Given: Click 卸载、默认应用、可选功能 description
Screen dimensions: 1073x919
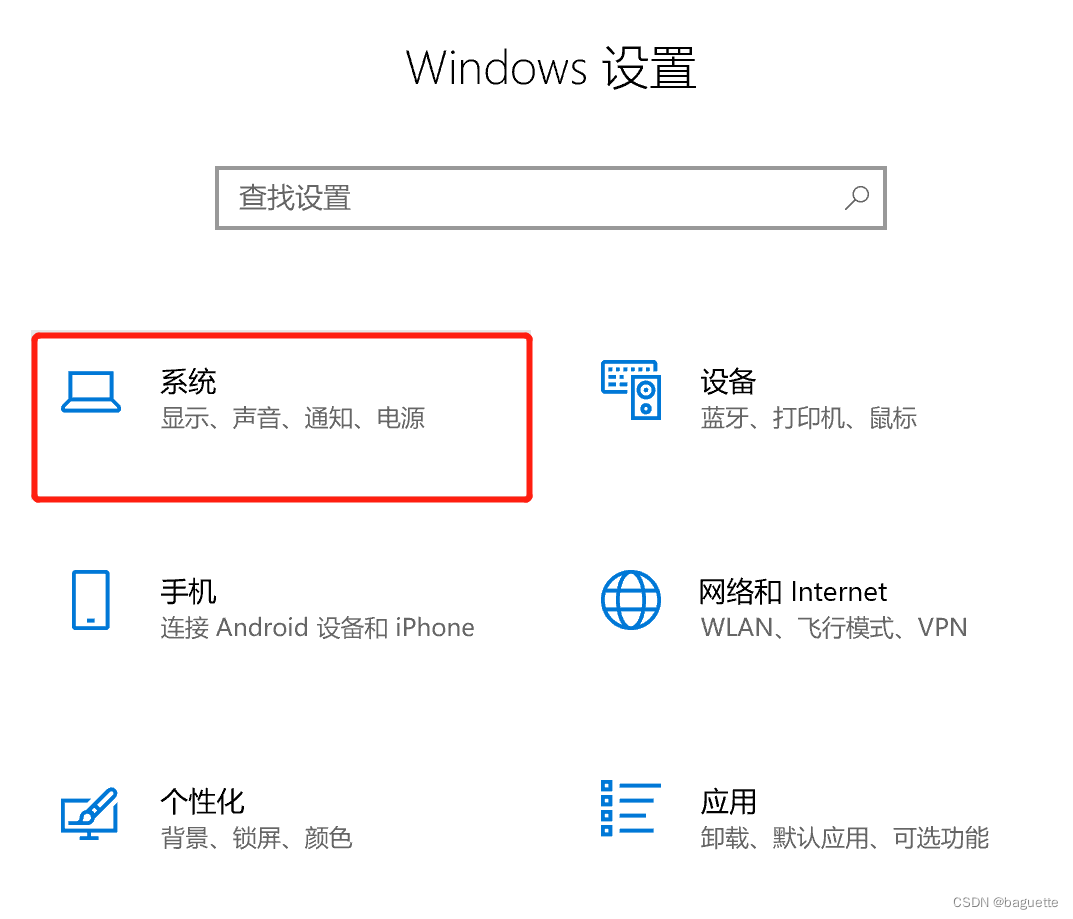Looking at the screenshot, I should coord(844,838).
